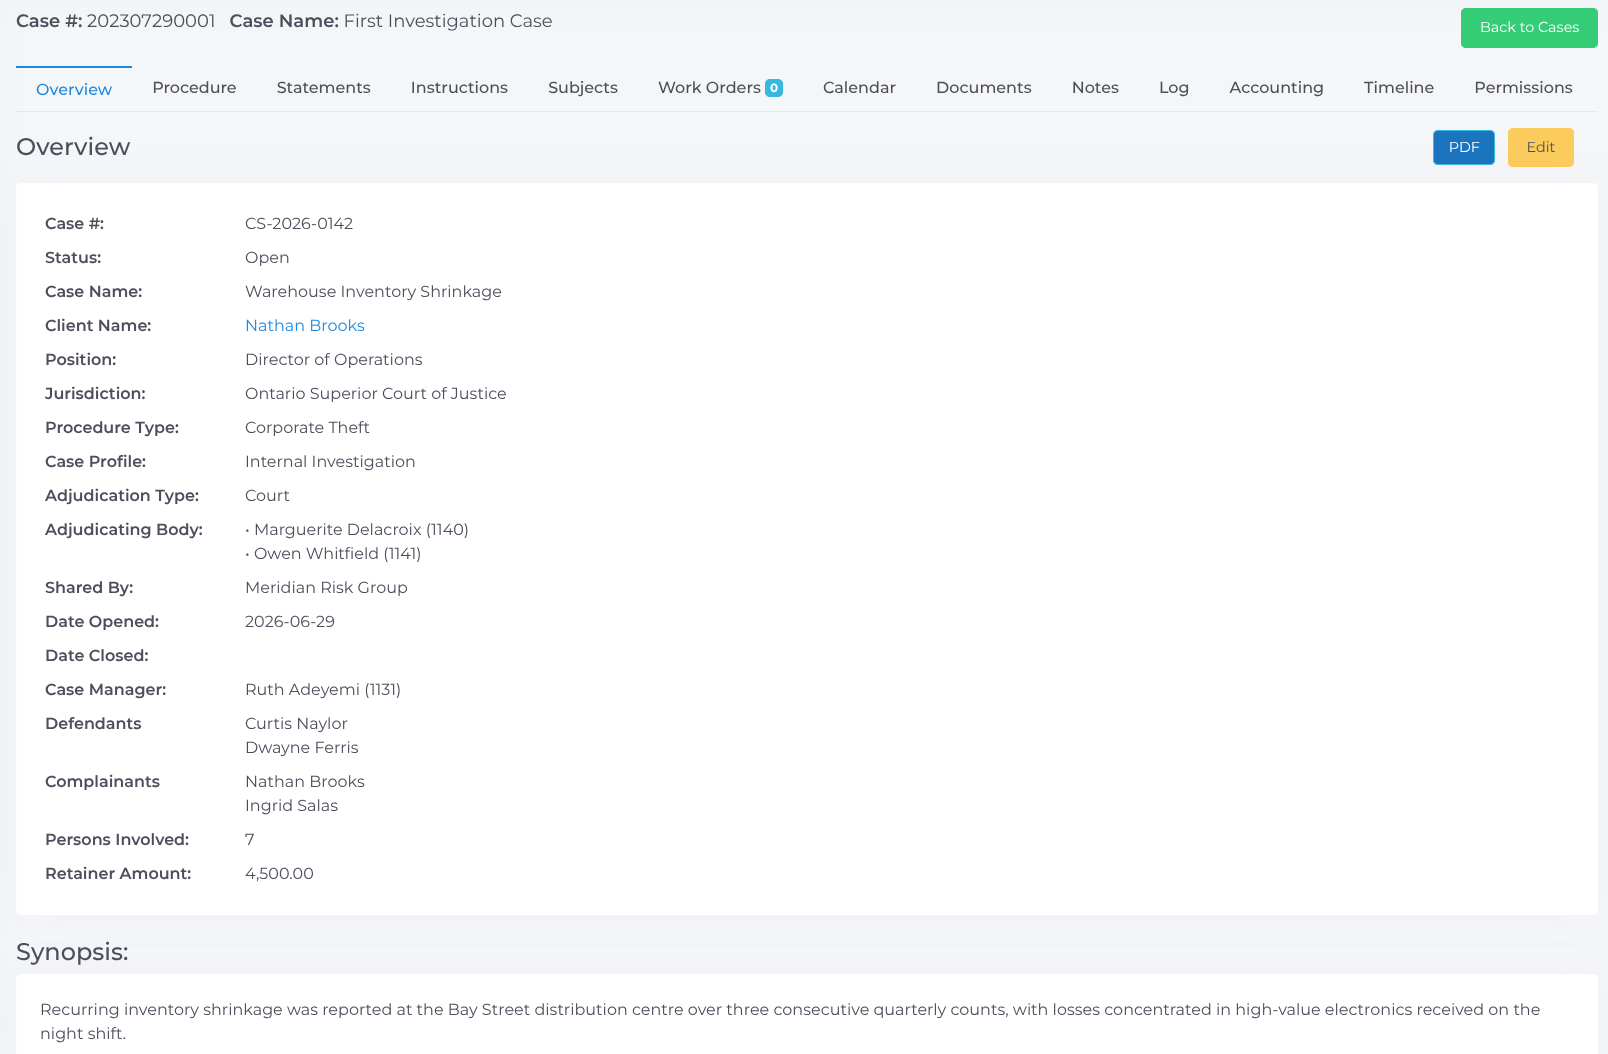Image resolution: width=1608 pixels, height=1054 pixels.
Task: Click Marguerite Delacroix (1140) entry
Action: (361, 530)
